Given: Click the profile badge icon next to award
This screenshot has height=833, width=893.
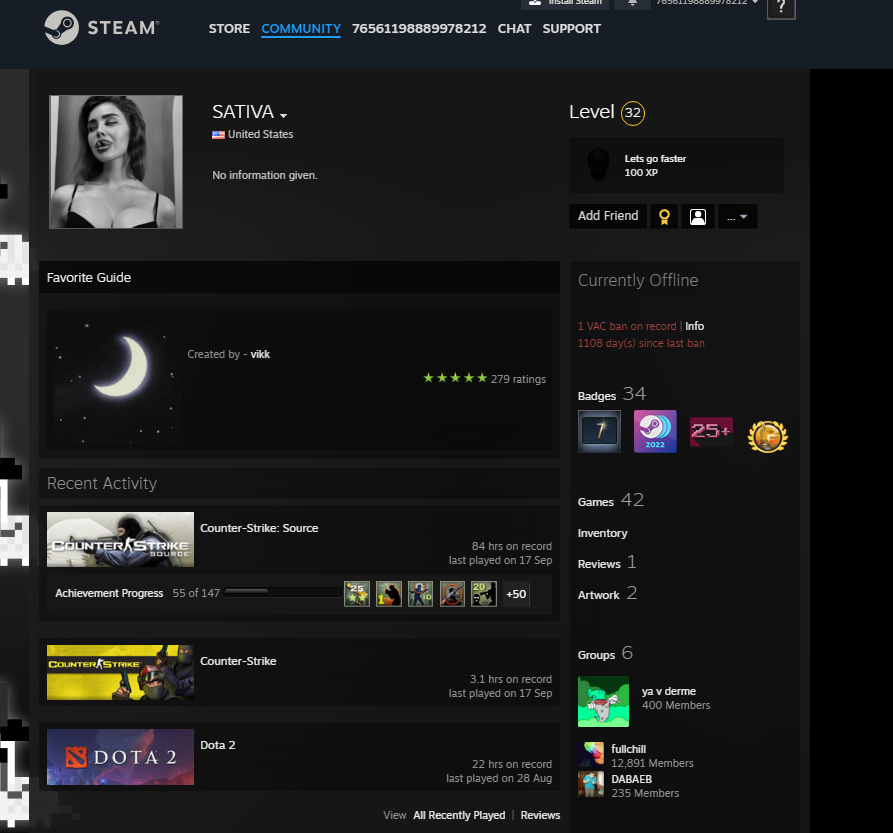Looking at the screenshot, I should pos(698,216).
